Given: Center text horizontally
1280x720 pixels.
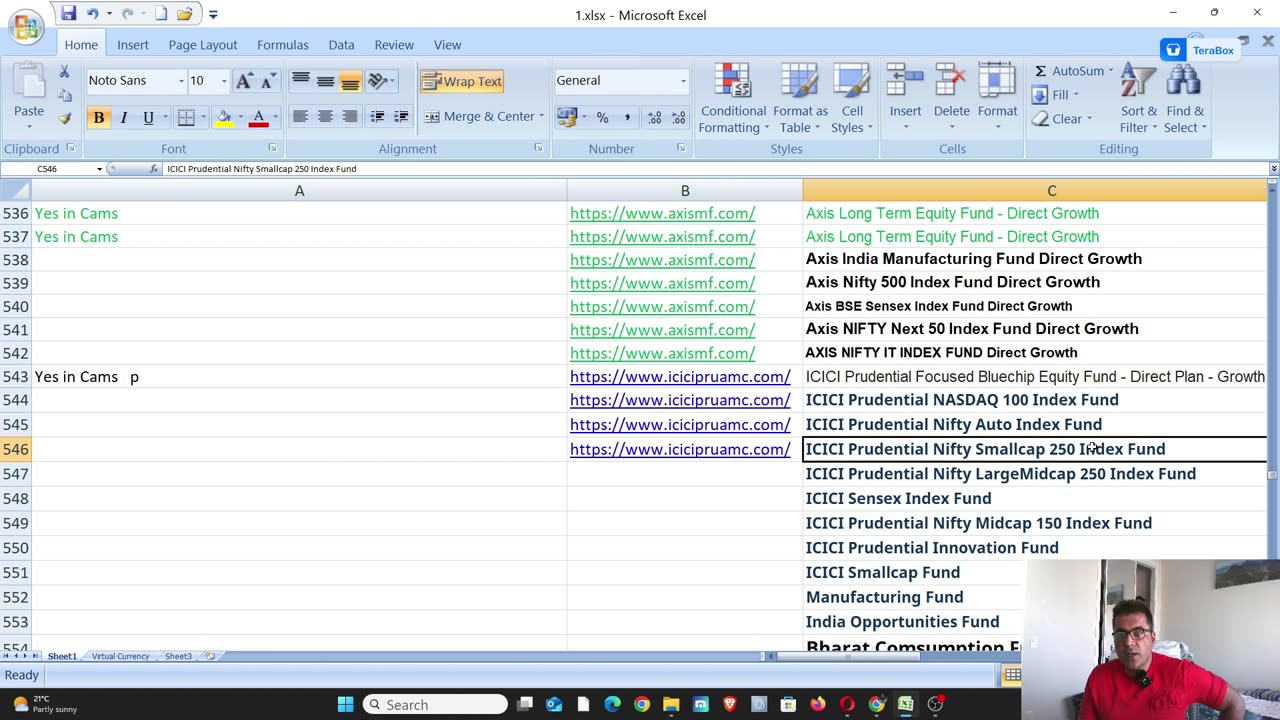Looking at the screenshot, I should tap(325, 117).
